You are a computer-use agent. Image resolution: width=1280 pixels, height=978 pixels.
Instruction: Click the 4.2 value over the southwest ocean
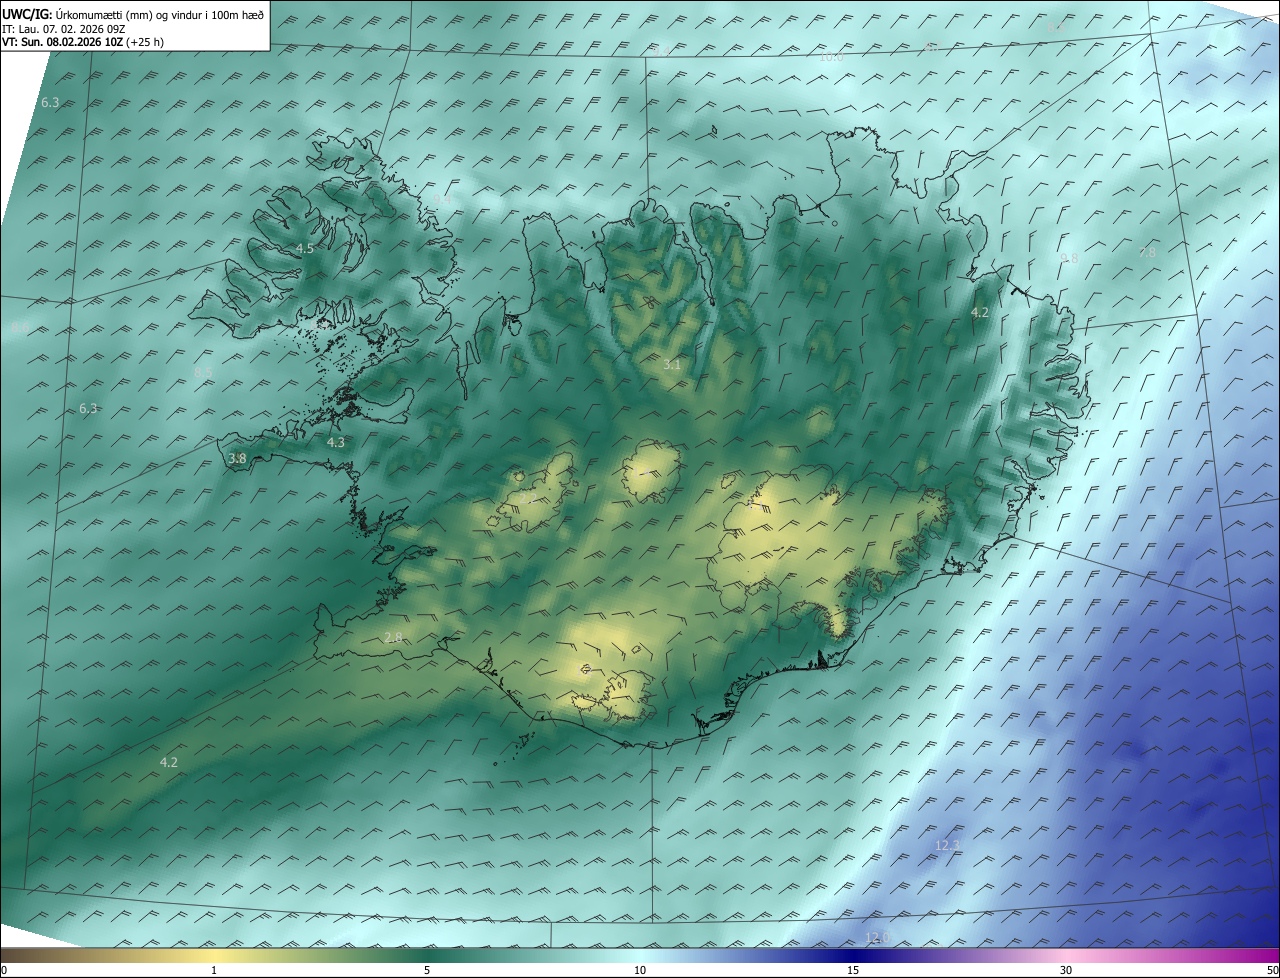(x=169, y=762)
